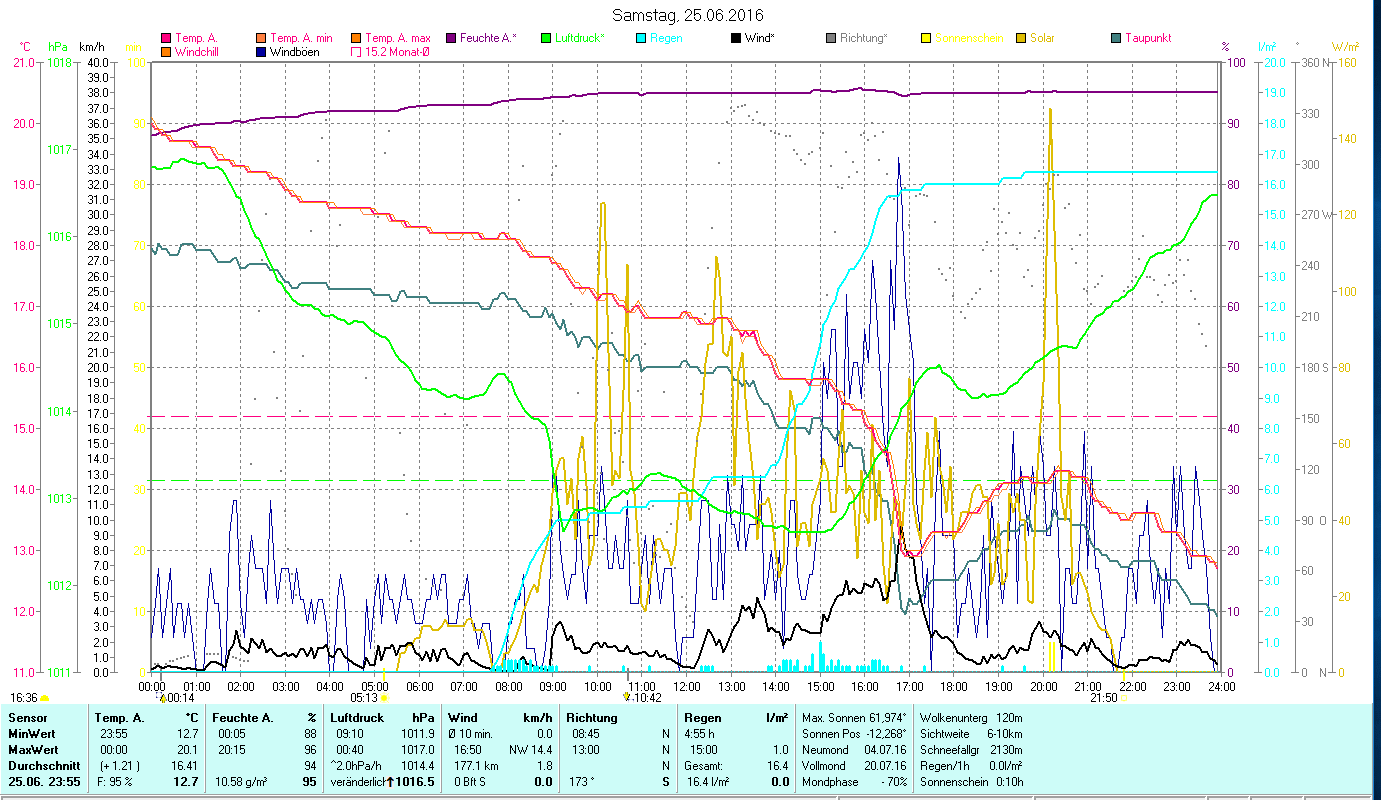Click the absolute humidity value 10.58 g/m²

242,782
